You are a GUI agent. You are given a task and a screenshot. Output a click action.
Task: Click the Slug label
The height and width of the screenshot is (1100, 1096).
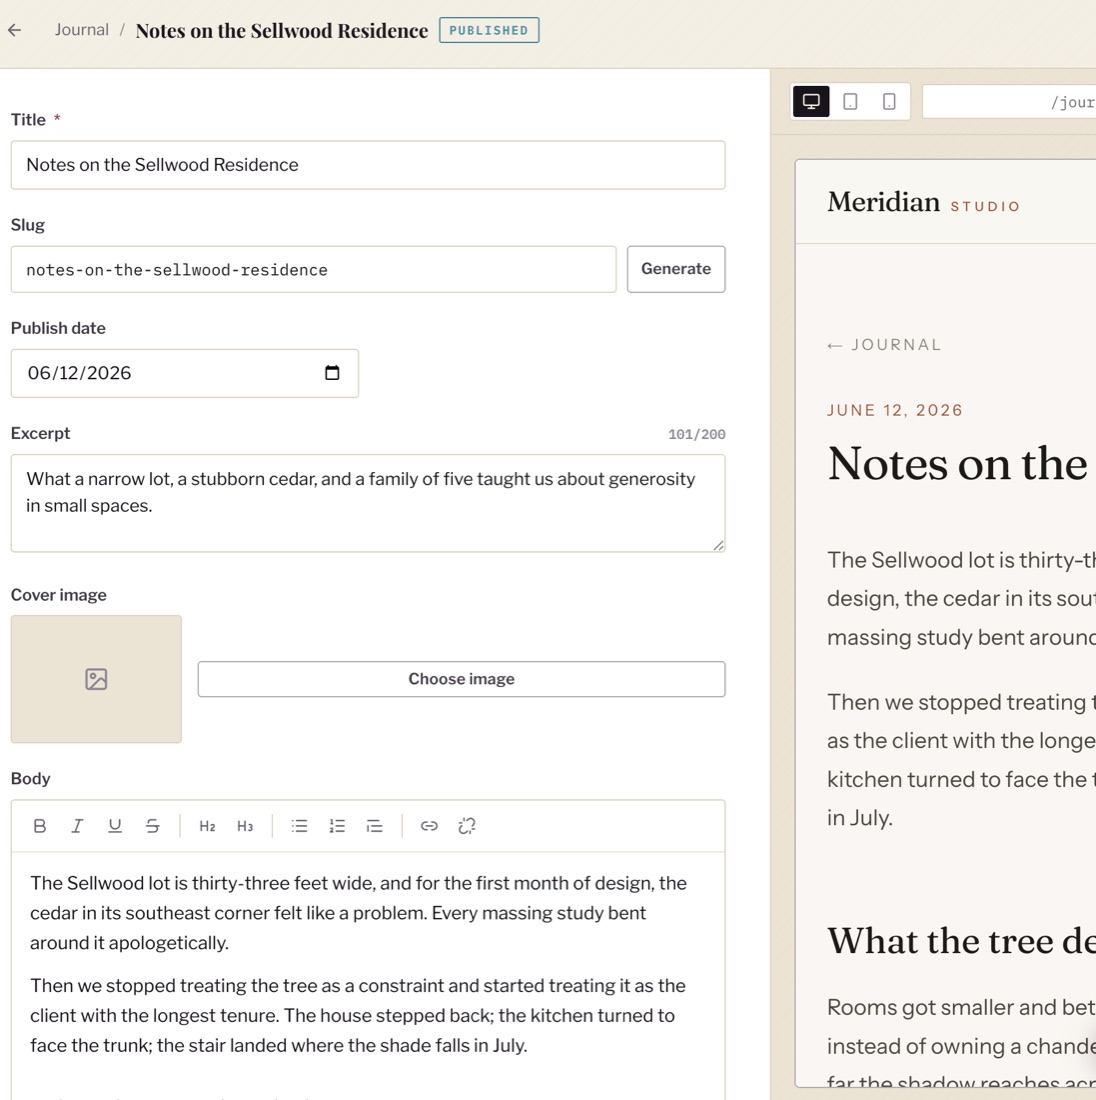point(27,225)
